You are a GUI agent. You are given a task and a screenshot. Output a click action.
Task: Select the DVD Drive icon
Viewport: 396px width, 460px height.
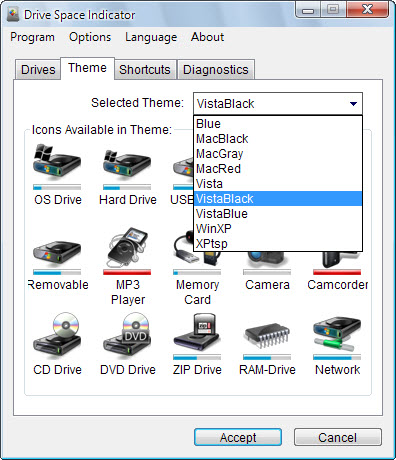[127, 333]
